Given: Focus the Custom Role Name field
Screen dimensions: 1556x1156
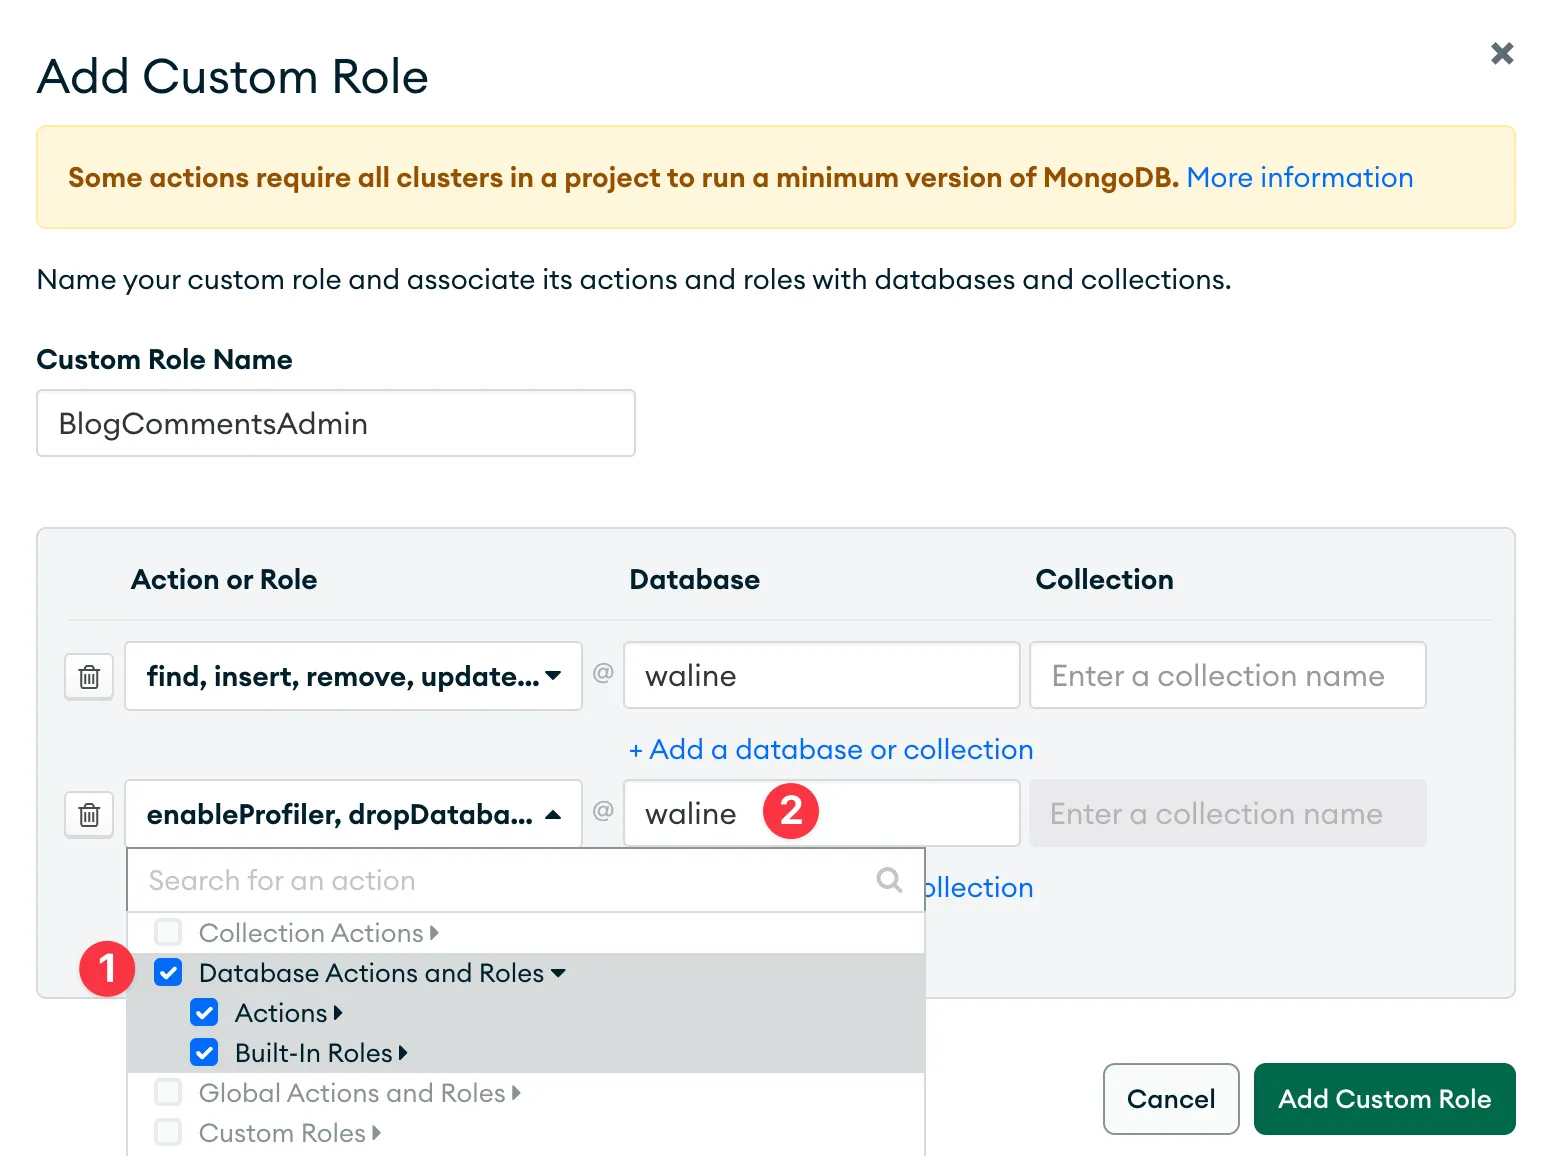Looking at the screenshot, I should (x=335, y=424).
